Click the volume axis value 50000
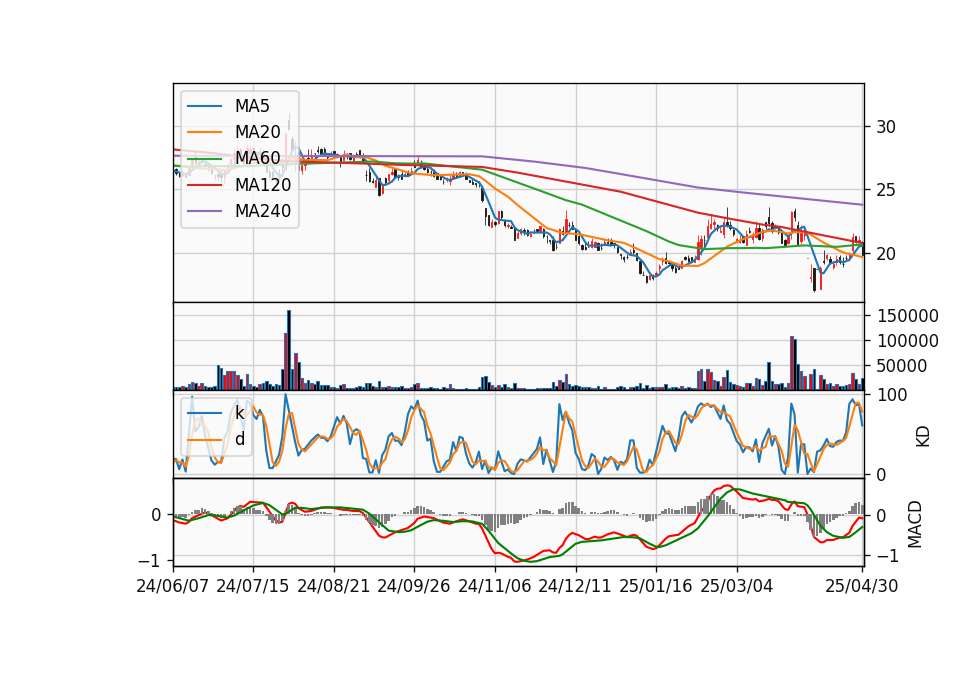The height and width of the screenshot is (690, 960). pos(902,366)
